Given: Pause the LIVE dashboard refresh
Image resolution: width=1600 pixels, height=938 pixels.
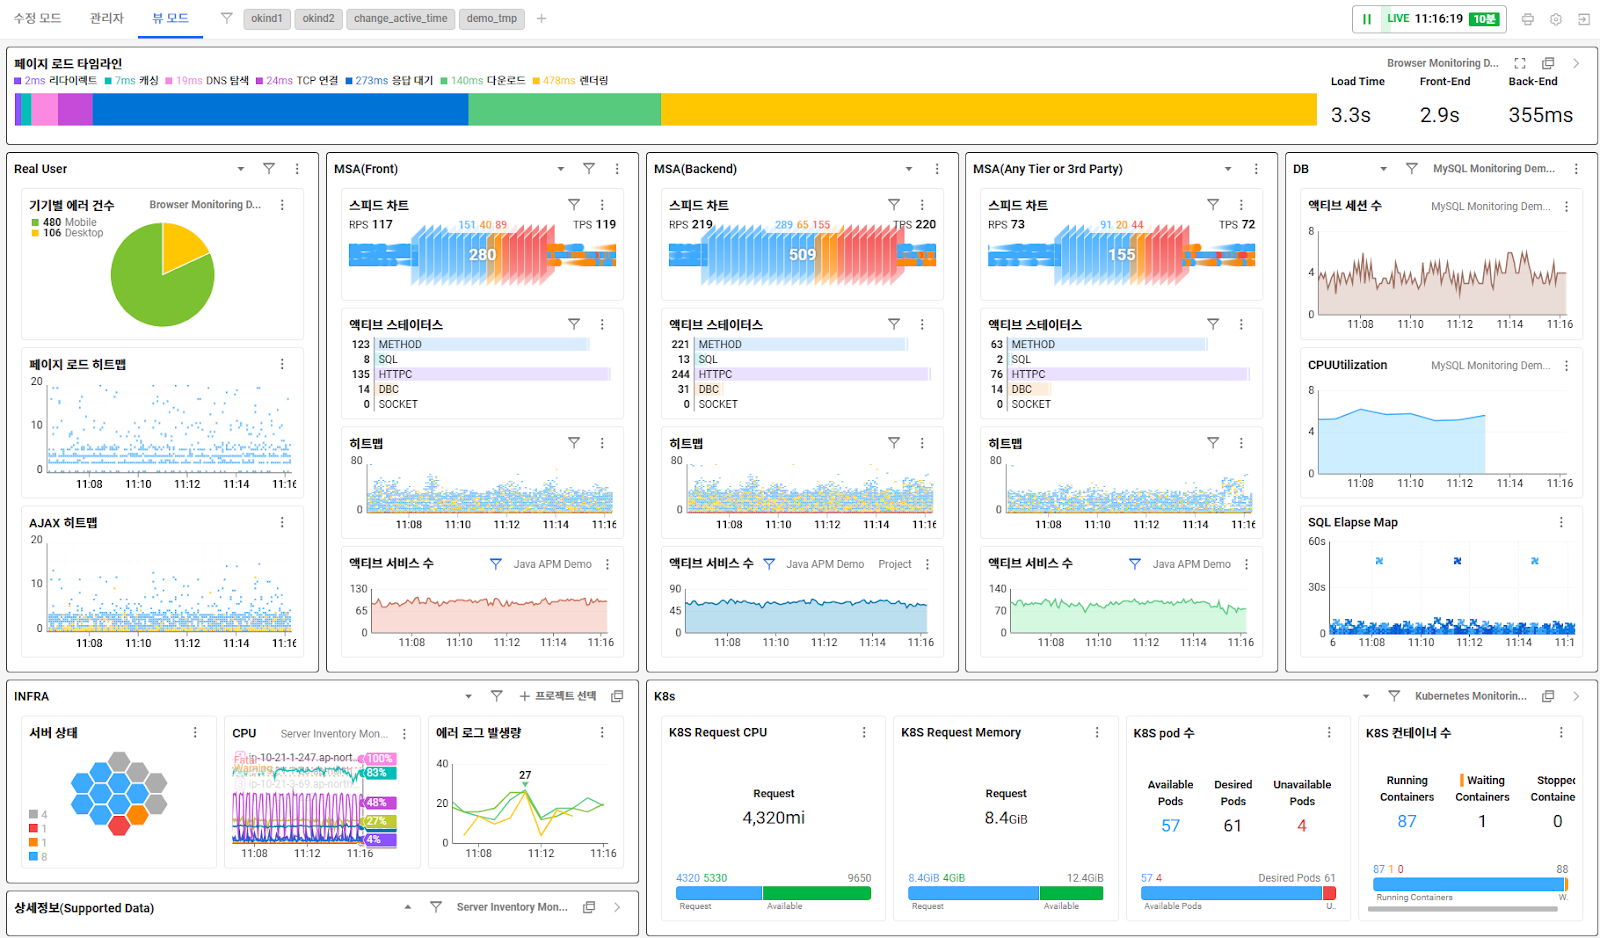Looking at the screenshot, I should click(x=1367, y=19).
